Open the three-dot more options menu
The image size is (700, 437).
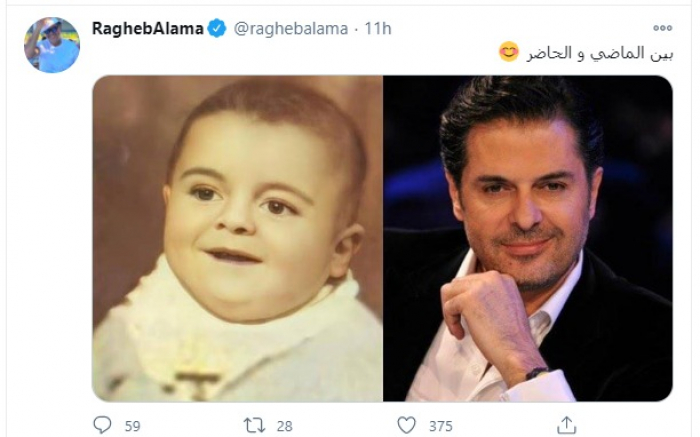click(662, 28)
